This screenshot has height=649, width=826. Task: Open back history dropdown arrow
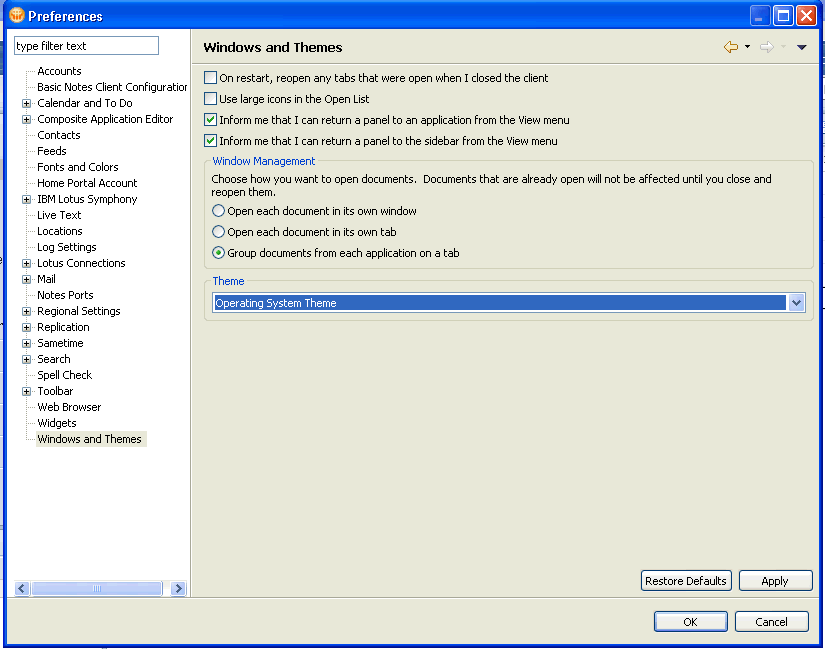point(747,47)
